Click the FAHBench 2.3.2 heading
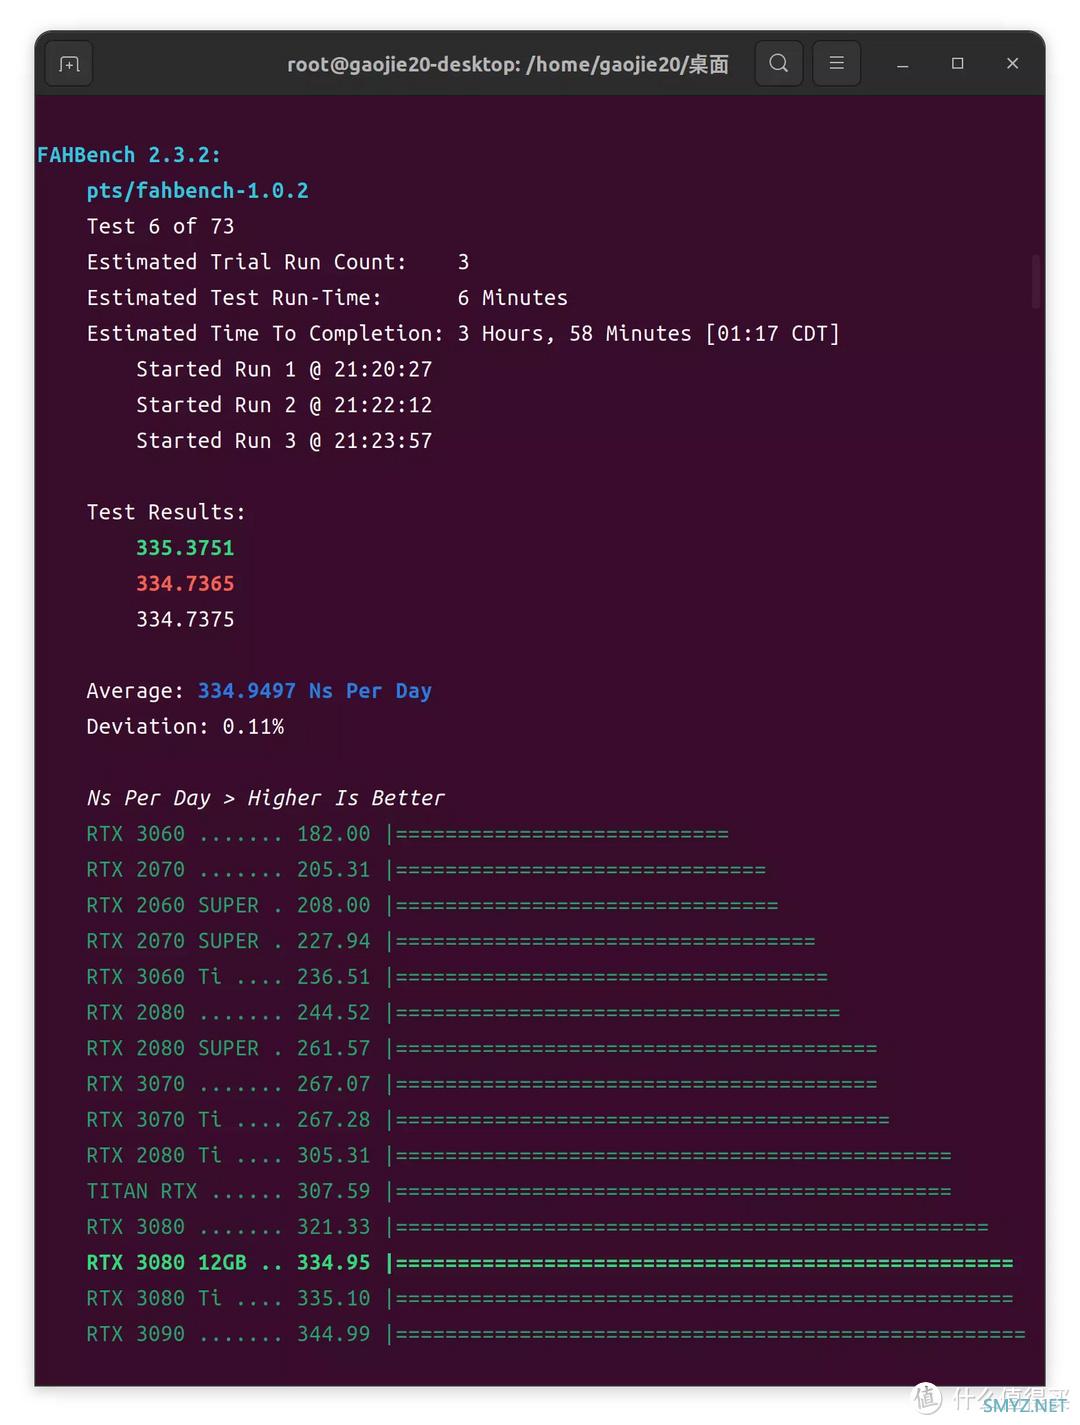This screenshot has height=1425, width=1080. pyautogui.click(x=129, y=155)
